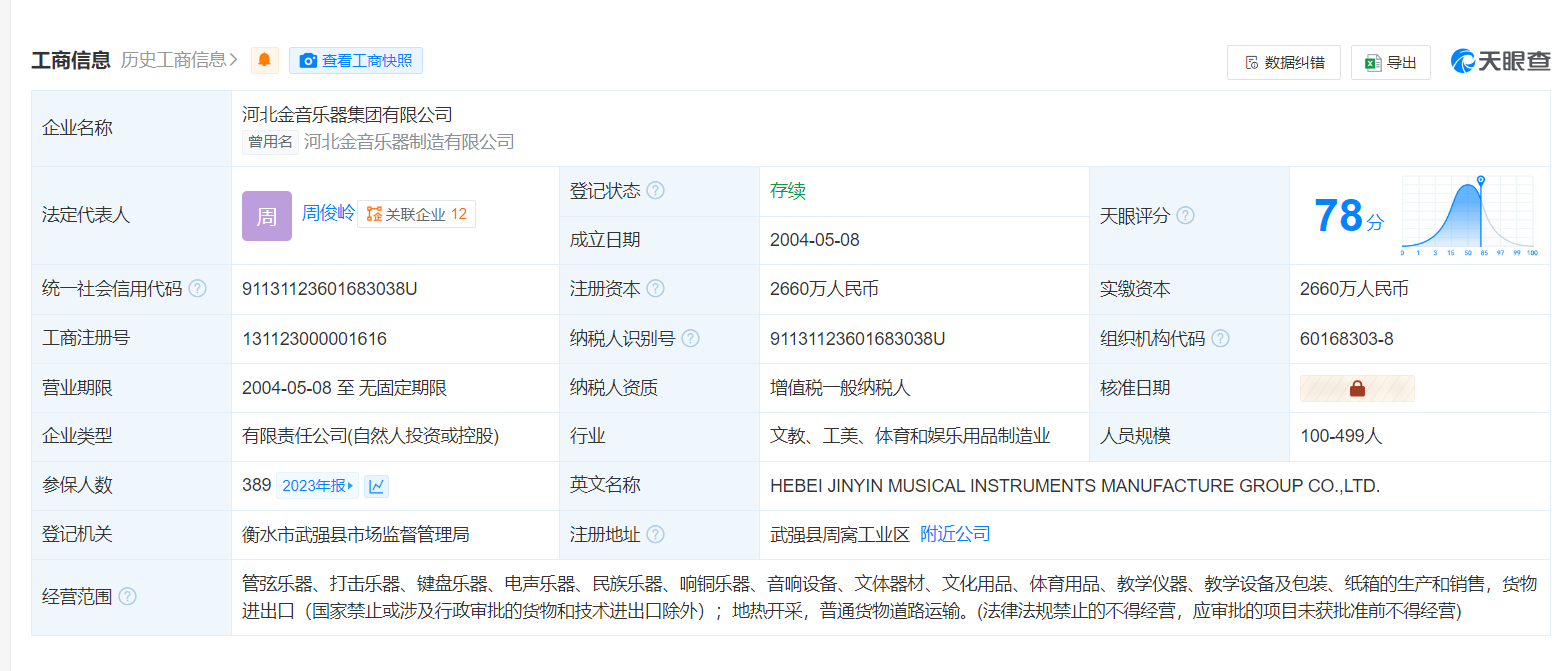The height and width of the screenshot is (671, 1565).
Task: Click the lock icon in 核准日期
Action: click(x=1357, y=388)
